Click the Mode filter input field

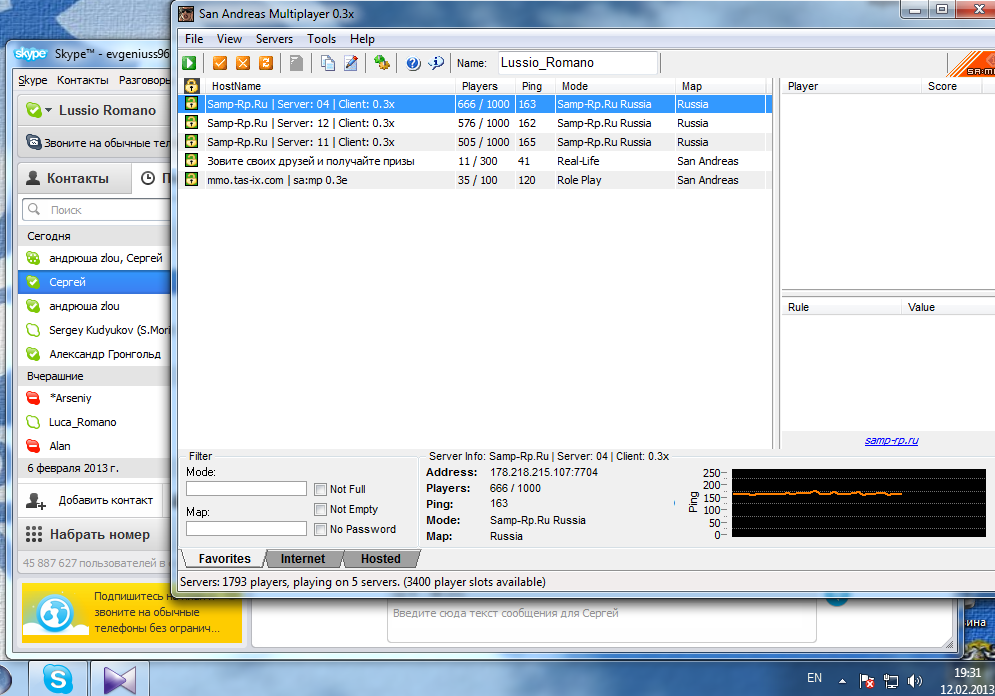(x=246, y=489)
